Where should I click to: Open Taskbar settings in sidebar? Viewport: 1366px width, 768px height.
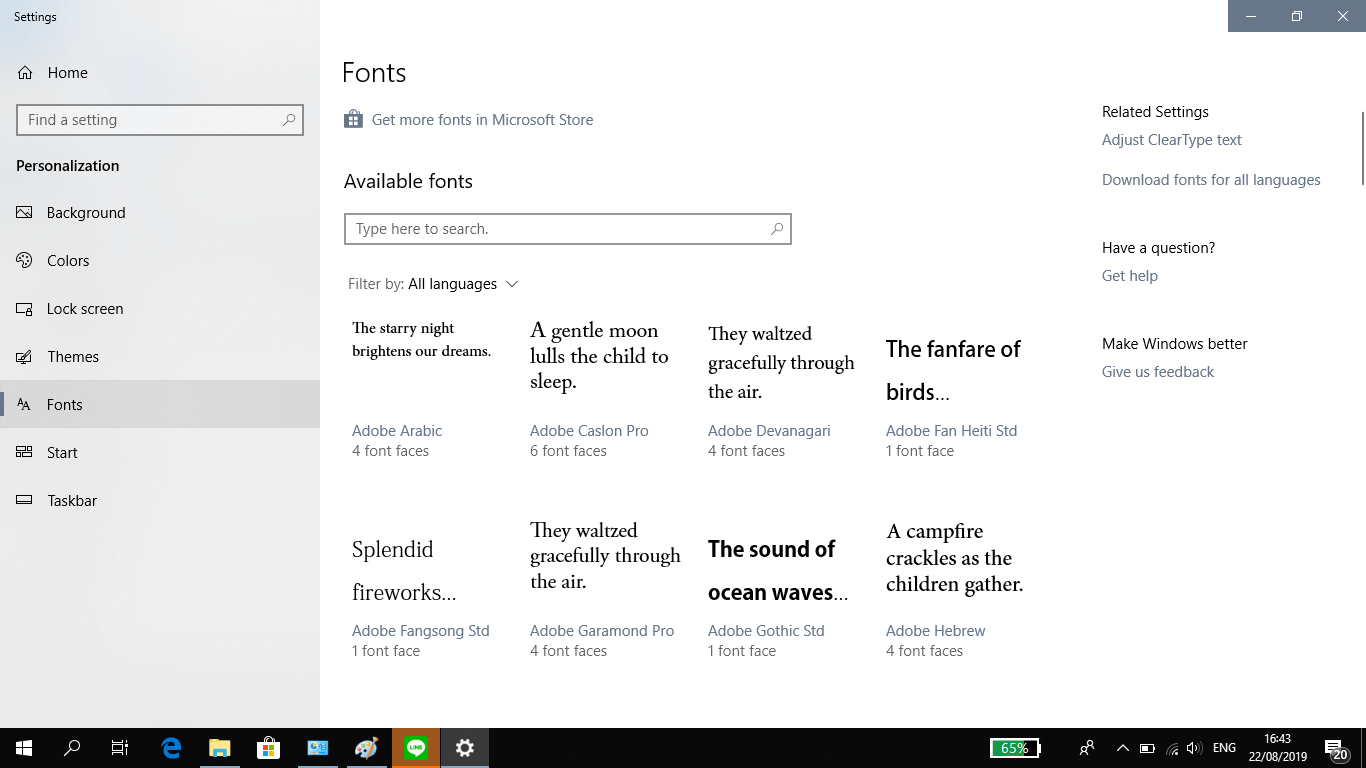pyautogui.click(x=72, y=501)
